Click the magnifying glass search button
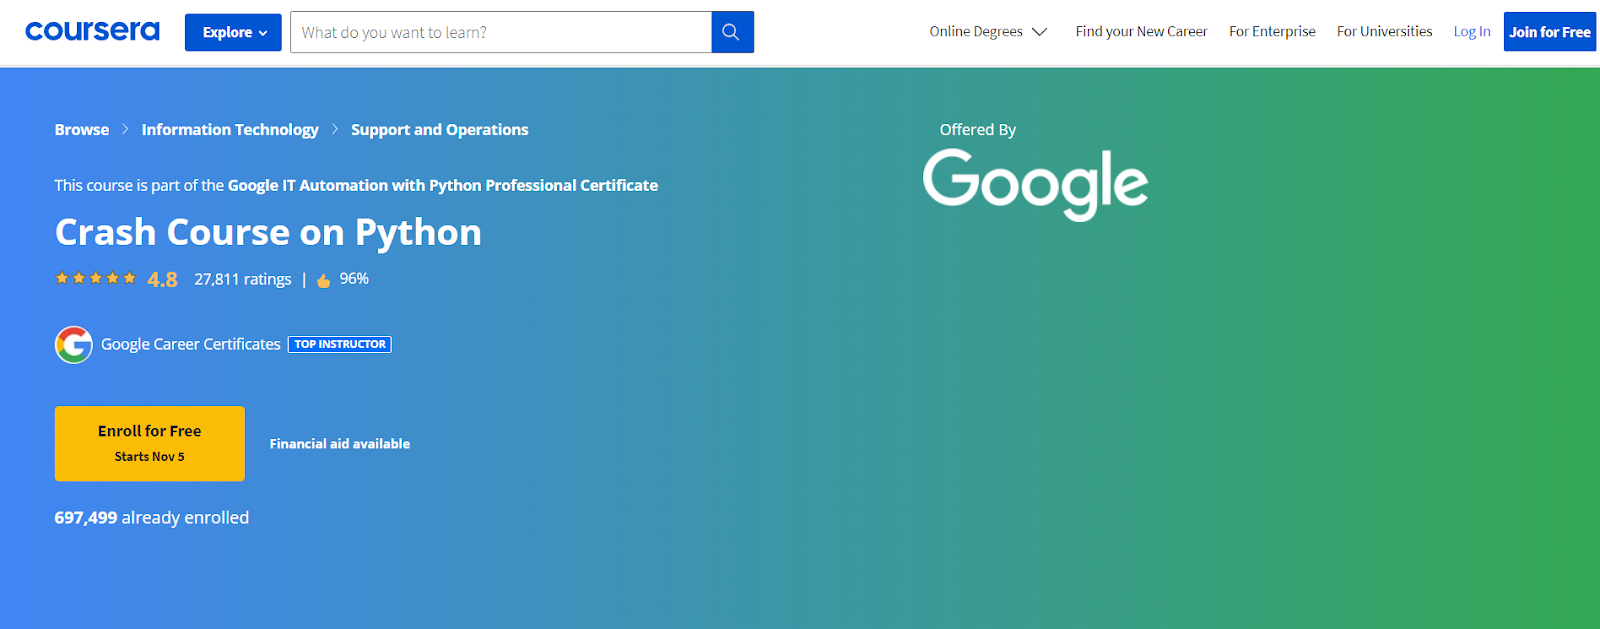 tap(732, 32)
